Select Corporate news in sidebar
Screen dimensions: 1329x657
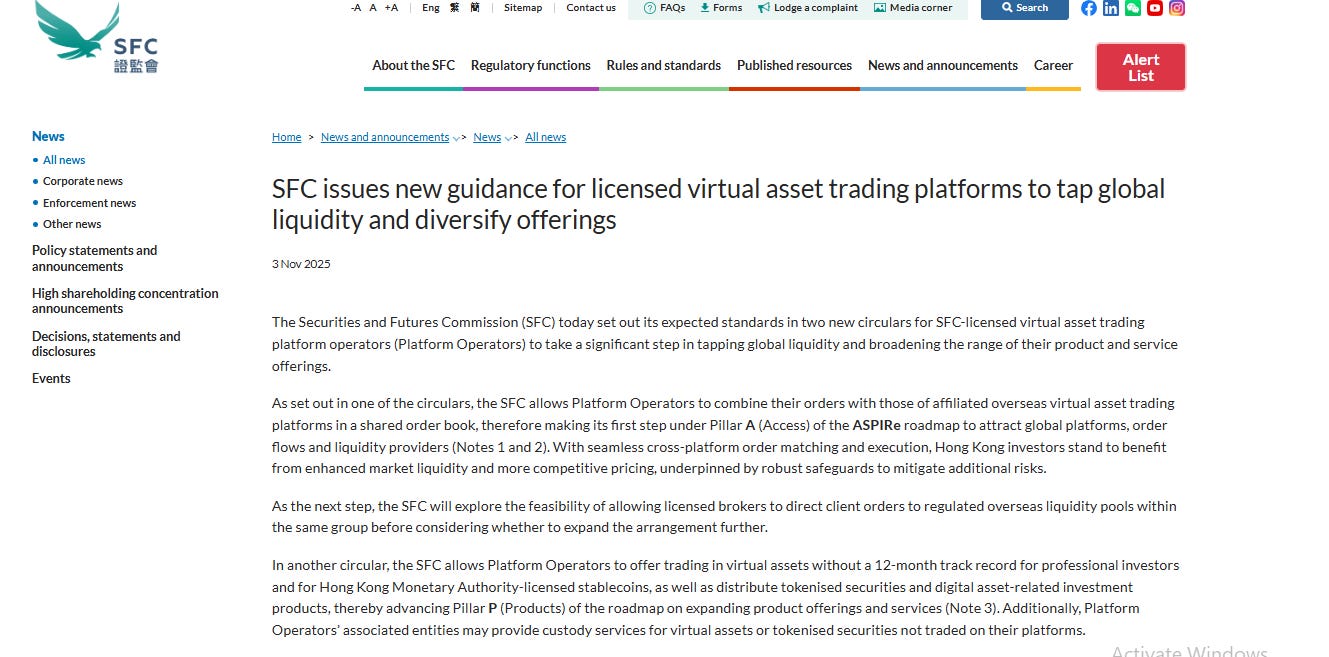[x=83, y=181]
